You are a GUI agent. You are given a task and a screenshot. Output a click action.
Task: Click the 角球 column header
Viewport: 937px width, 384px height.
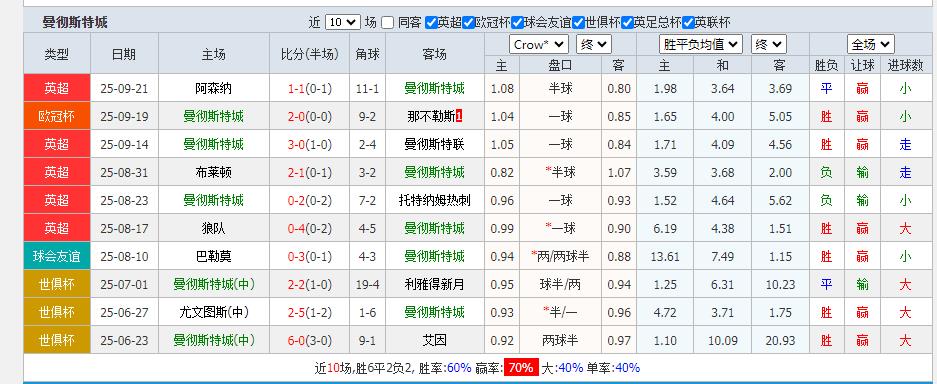(368, 54)
